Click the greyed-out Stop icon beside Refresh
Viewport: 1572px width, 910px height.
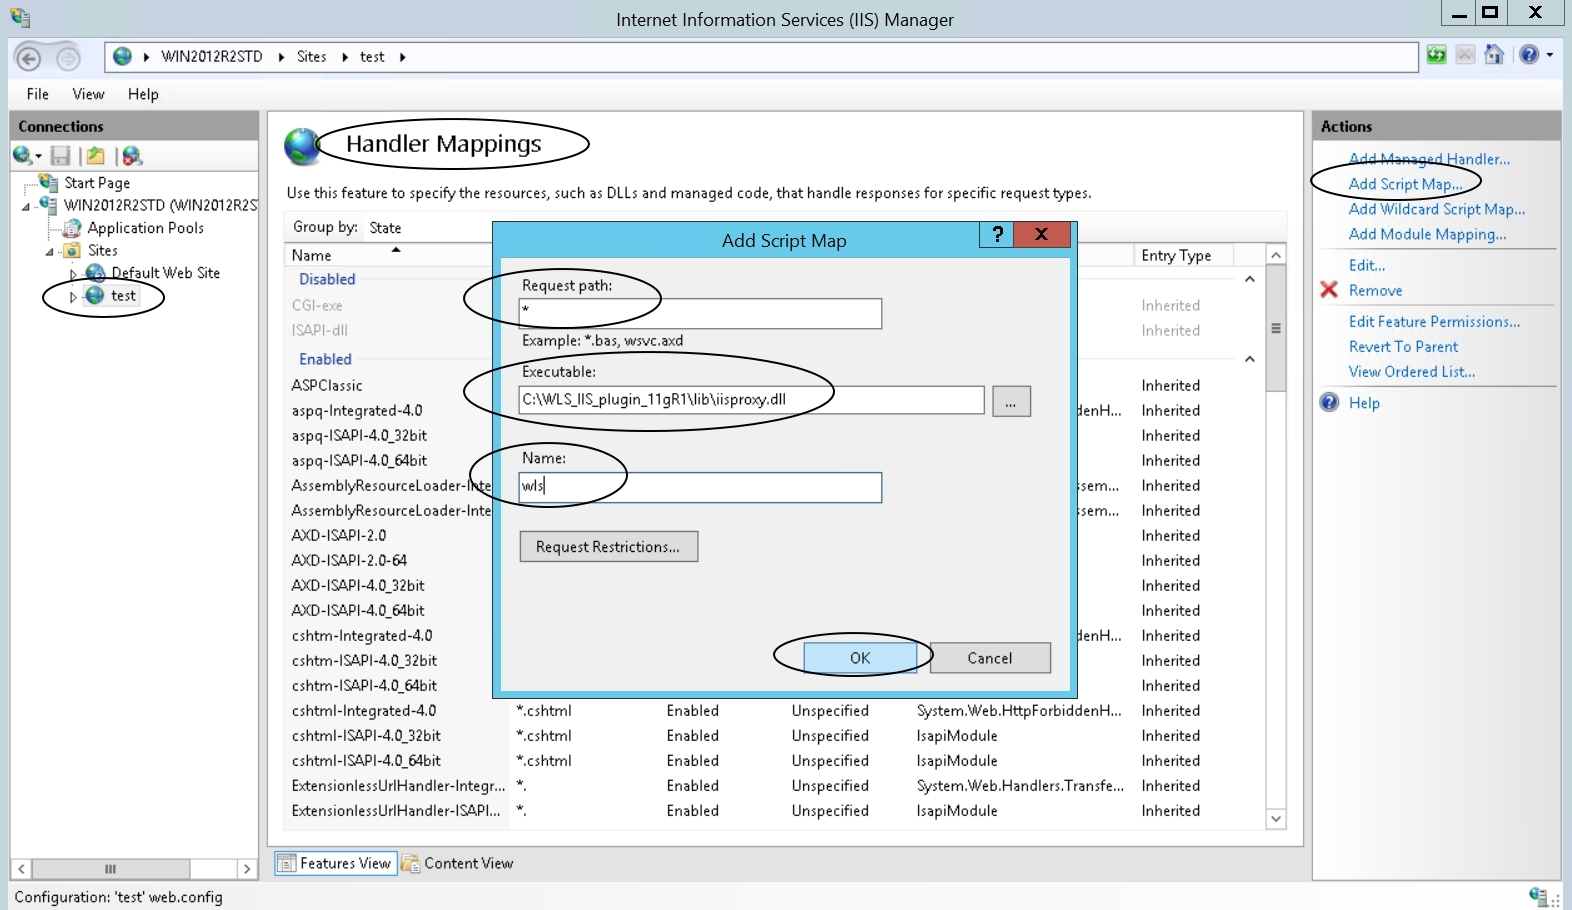[x=1465, y=56]
